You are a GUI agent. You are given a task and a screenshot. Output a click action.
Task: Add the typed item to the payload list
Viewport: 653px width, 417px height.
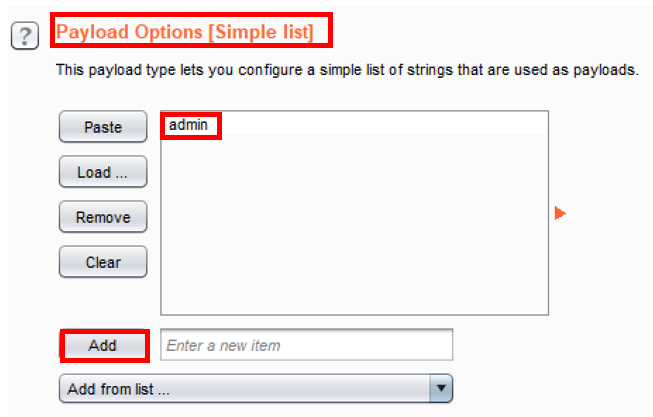(x=103, y=345)
